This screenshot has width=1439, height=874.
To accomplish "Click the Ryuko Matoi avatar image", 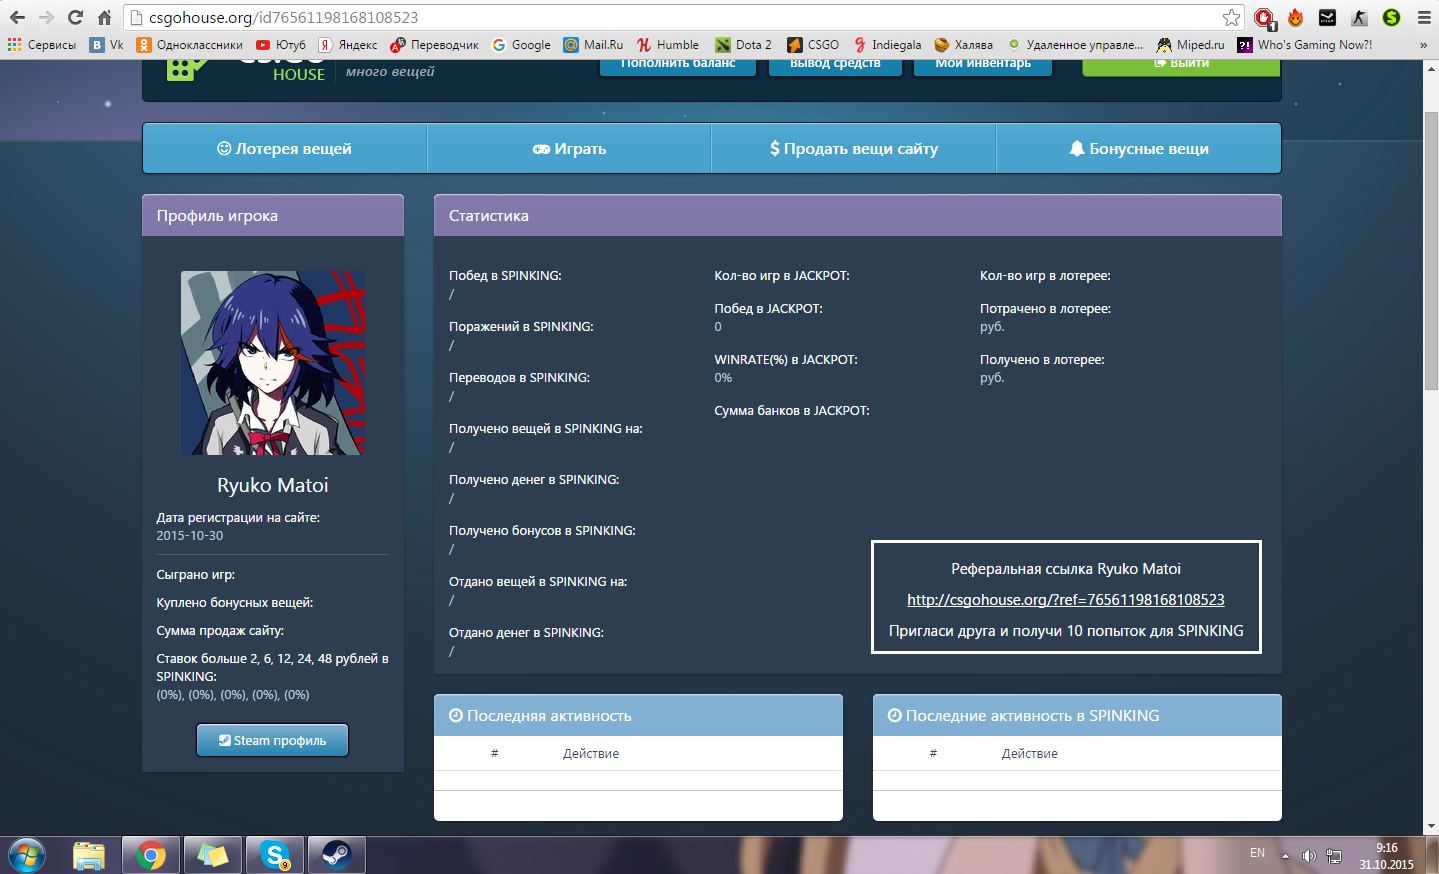I will [x=273, y=363].
